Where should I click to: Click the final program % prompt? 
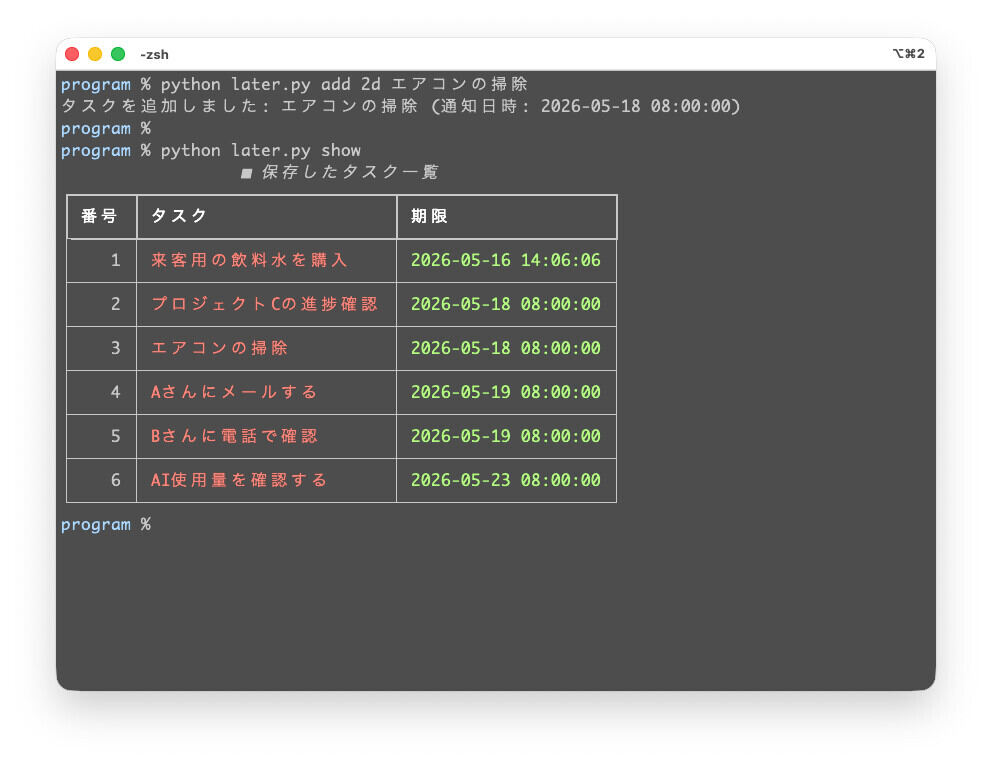(x=106, y=525)
